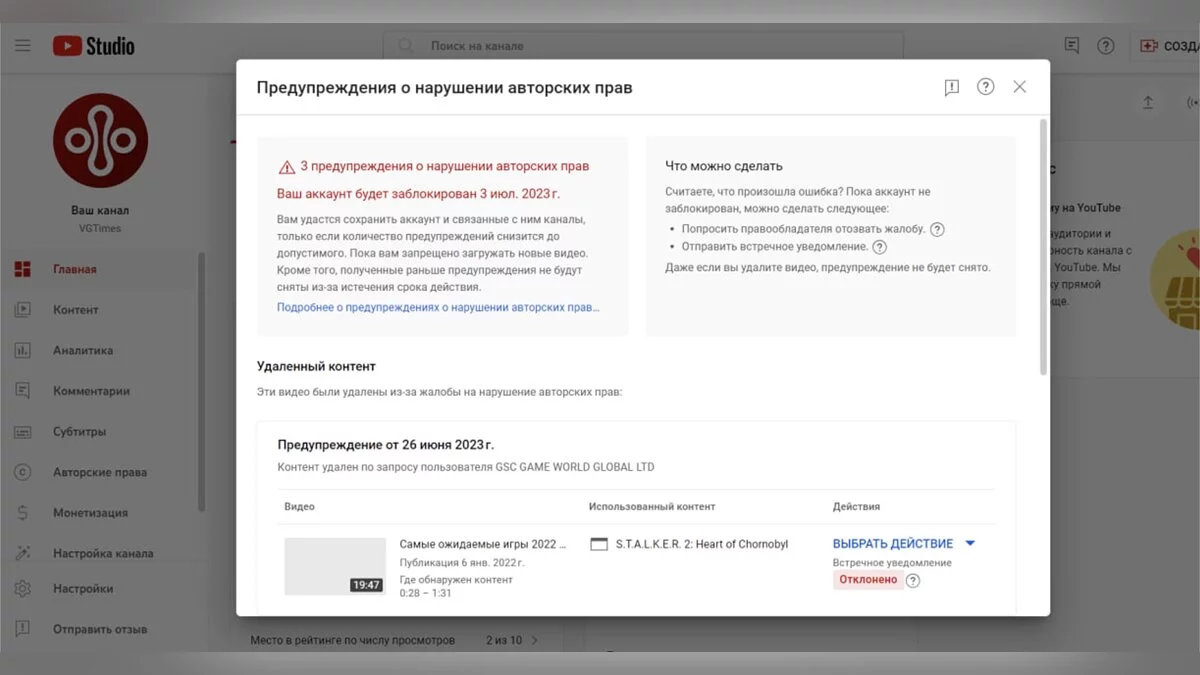This screenshot has height=675, width=1200.
Task: Open Контент in the sidebar
Action: point(76,310)
